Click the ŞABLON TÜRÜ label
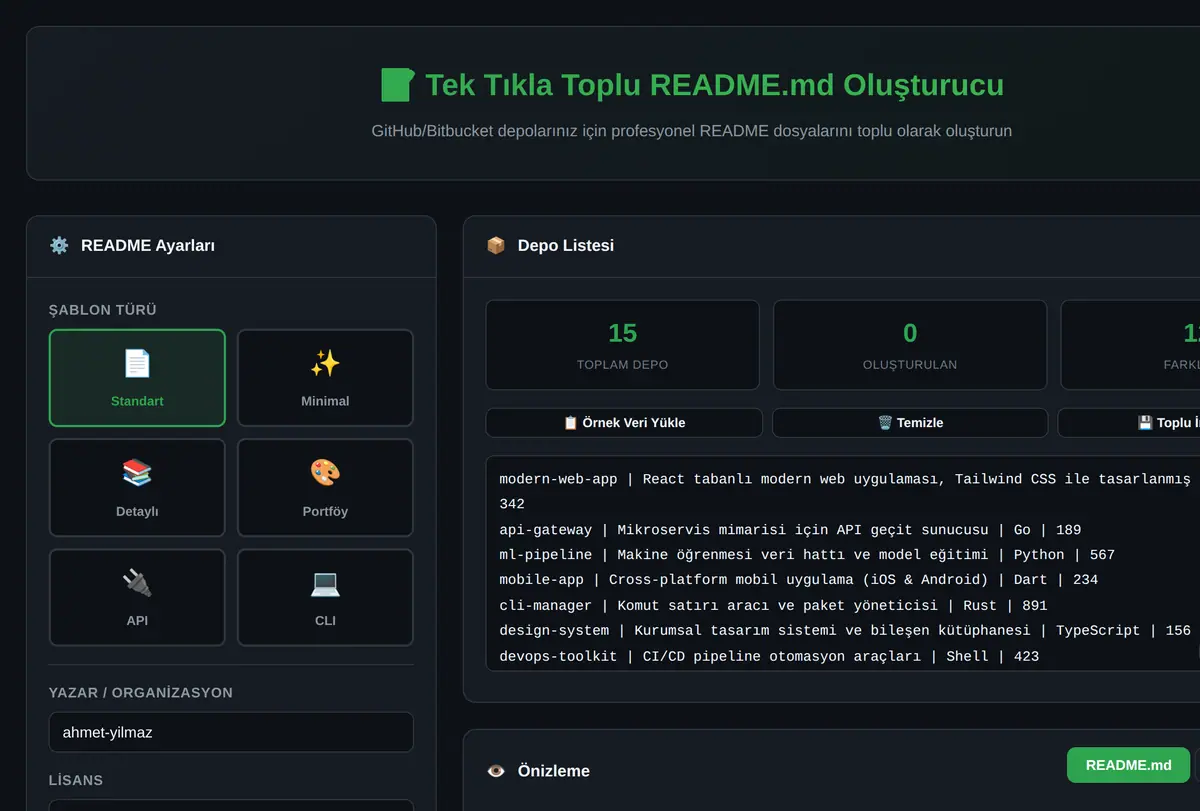 102,310
